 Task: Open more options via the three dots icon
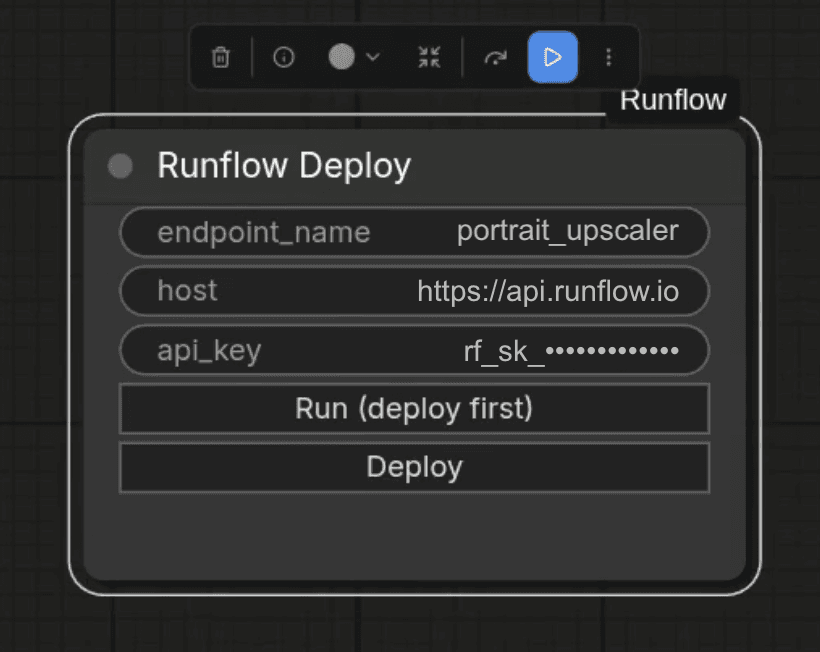tap(608, 57)
